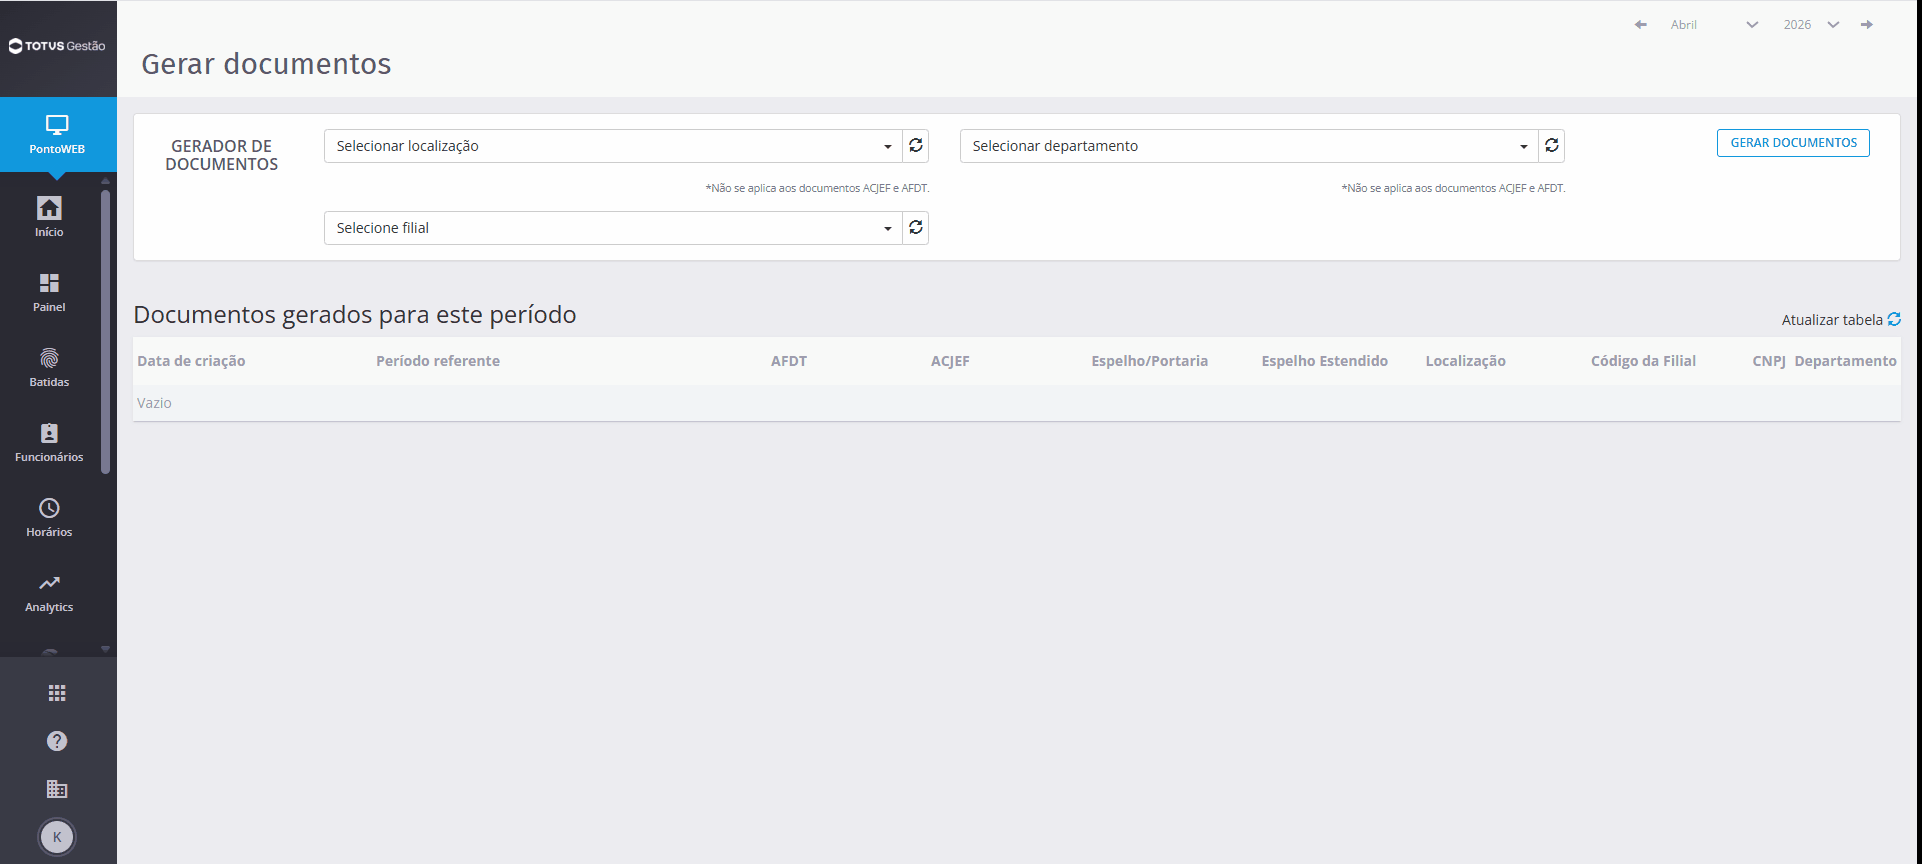Click the Atualizar tabela refresh icon
The image size is (1922, 864).
coord(1894,319)
